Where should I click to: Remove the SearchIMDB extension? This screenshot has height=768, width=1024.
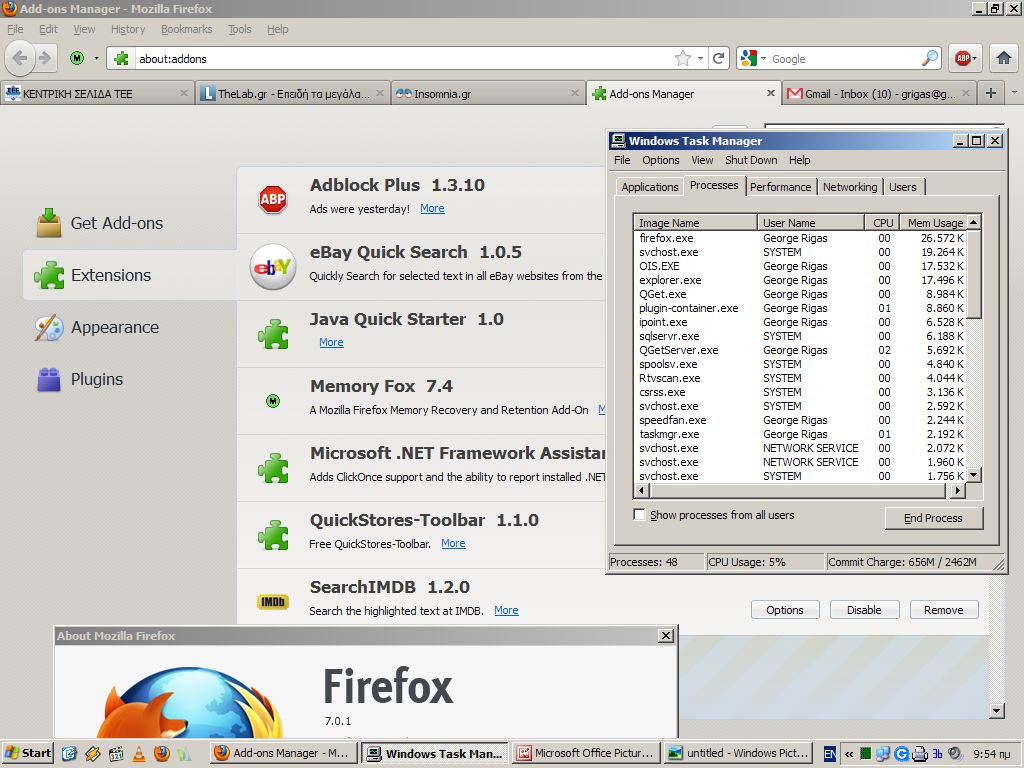pyautogui.click(x=944, y=610)
